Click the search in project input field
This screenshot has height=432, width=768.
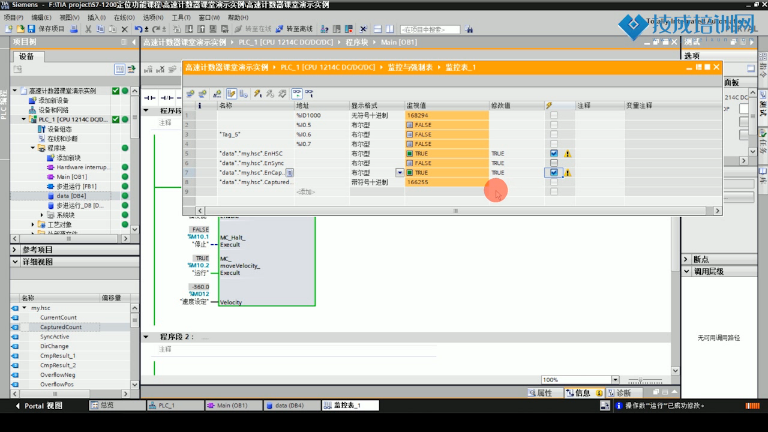430,29
